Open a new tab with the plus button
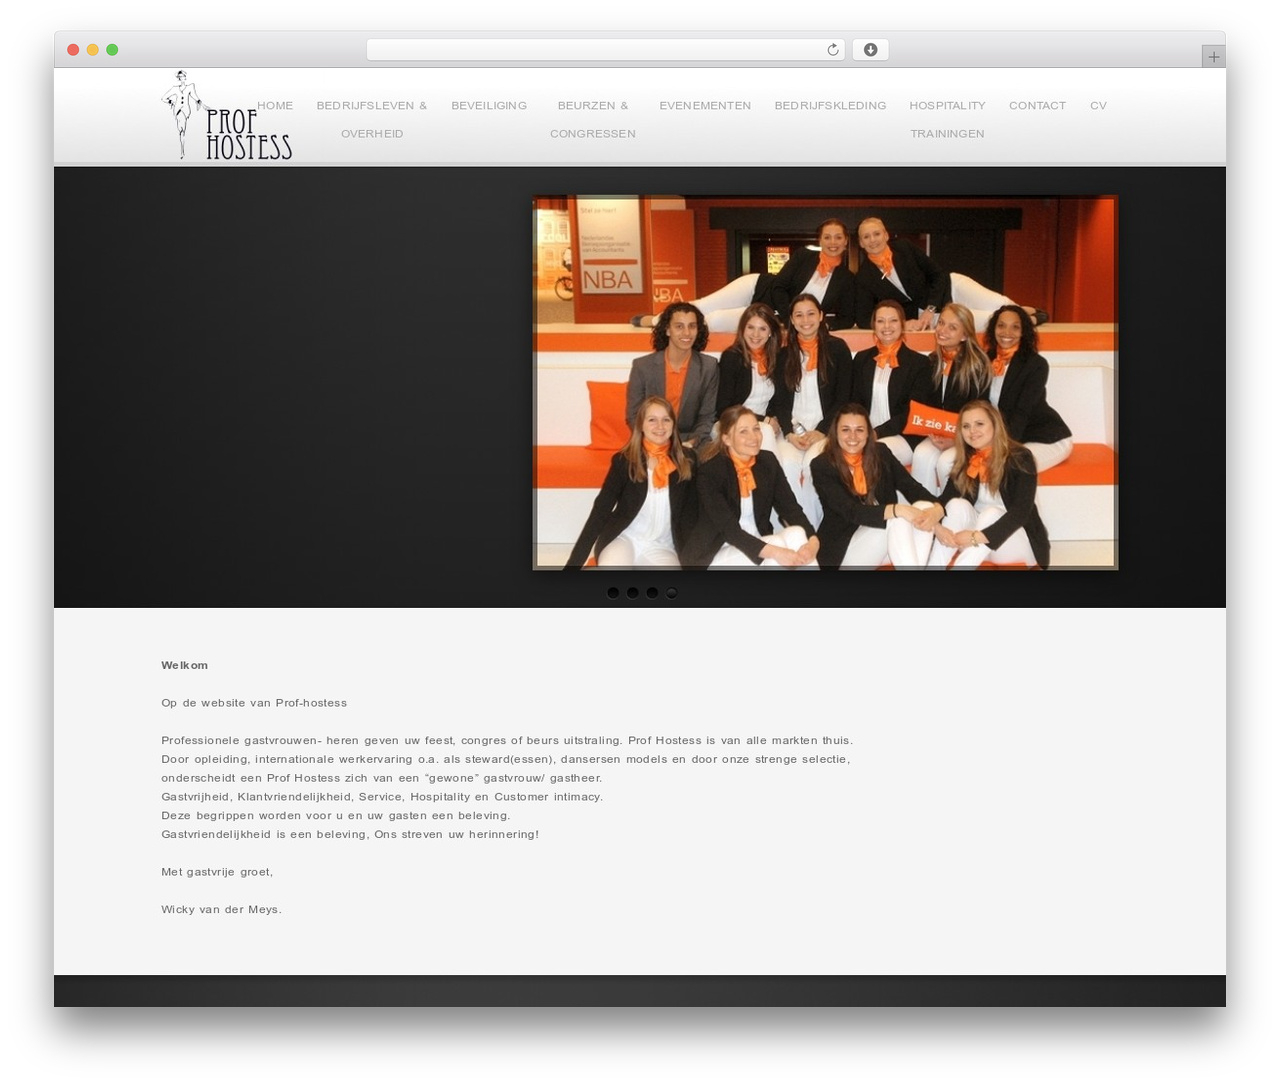 pos(1213,57)
